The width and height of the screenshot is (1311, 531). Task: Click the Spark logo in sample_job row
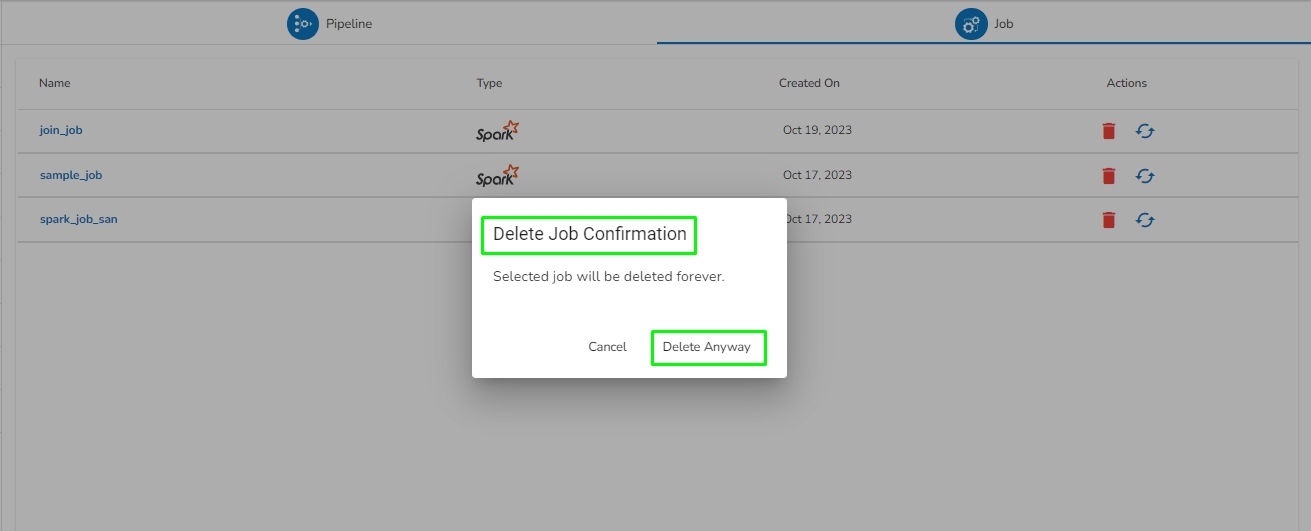tap(497, 176)
